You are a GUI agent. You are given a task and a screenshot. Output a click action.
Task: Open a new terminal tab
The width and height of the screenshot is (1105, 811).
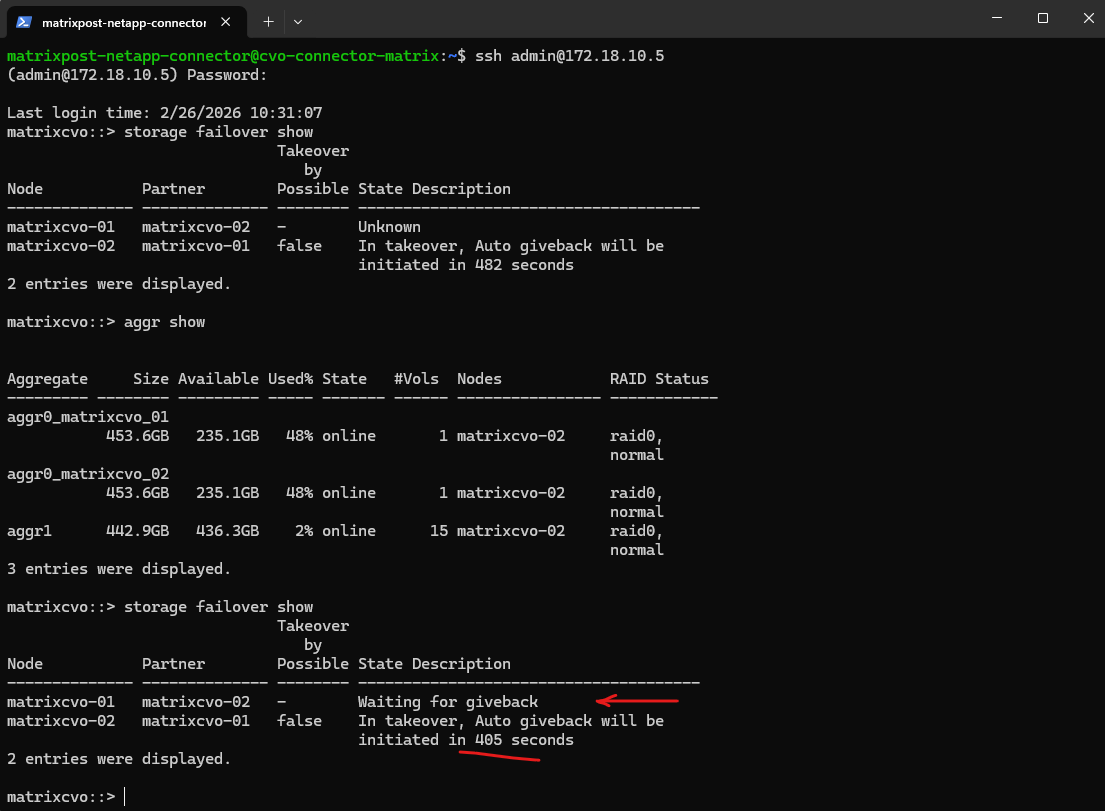(x=268, y=21)
